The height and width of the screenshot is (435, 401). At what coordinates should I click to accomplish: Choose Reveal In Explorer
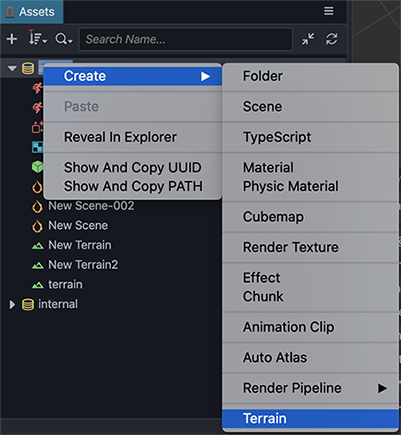point(133,137)
